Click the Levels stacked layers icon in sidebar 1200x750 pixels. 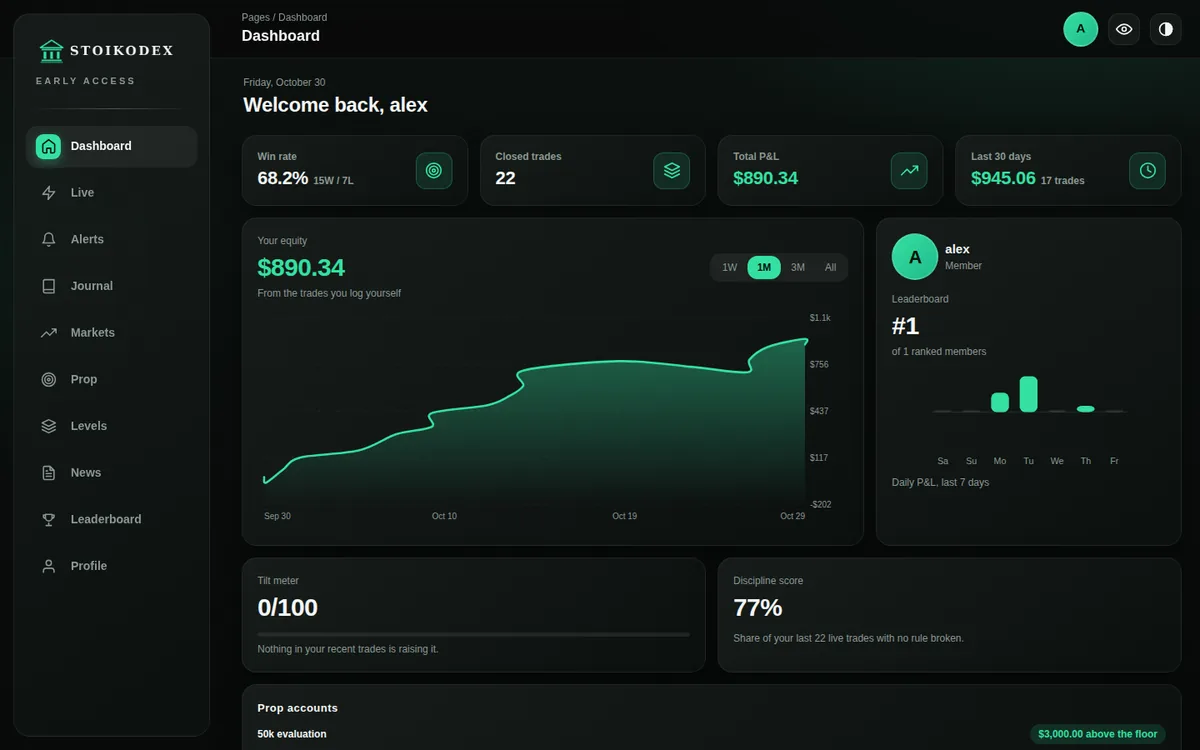pyautogui.click(x=49, y=426)
